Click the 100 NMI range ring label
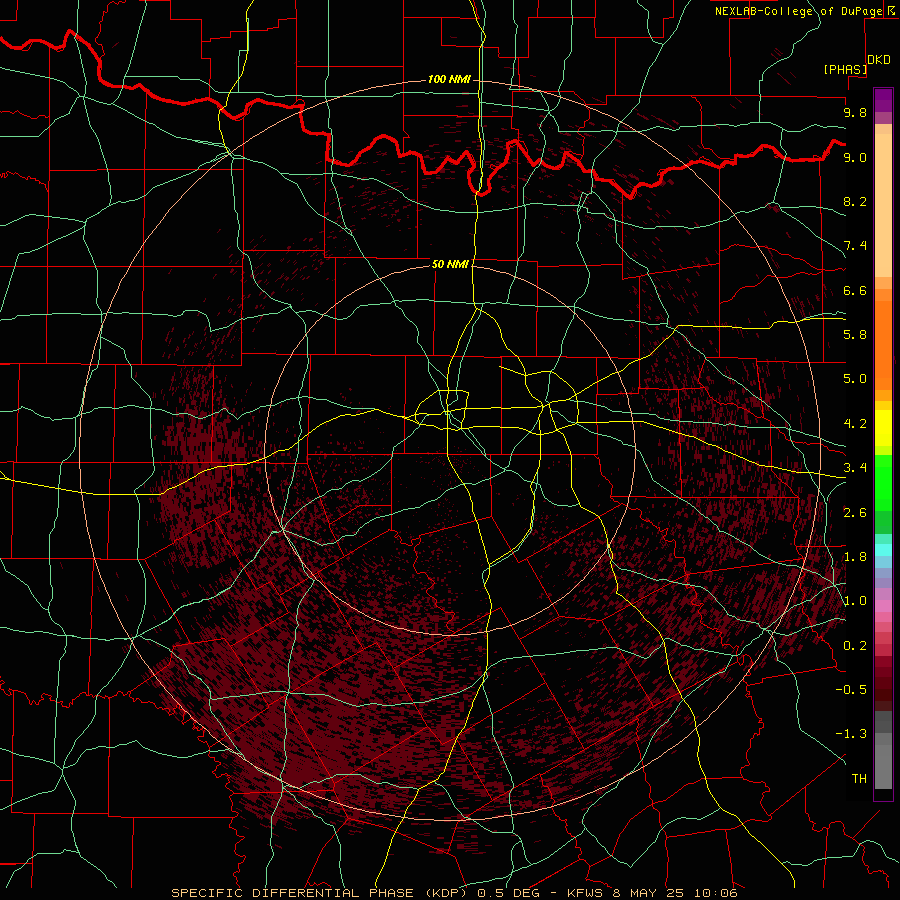Image resolution: width=900 pixels, height=900 pixels. [449, 79]
